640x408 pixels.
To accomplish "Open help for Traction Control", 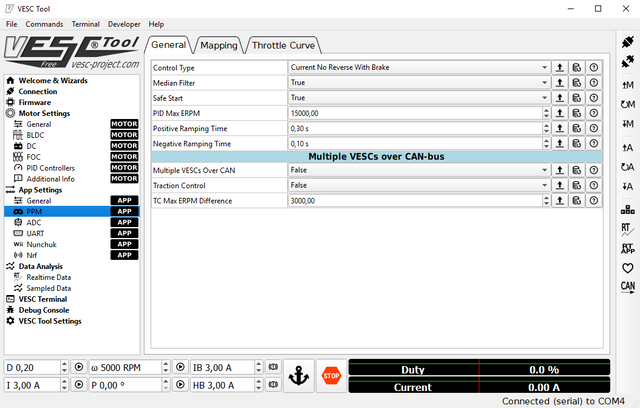I will (593, 185).
